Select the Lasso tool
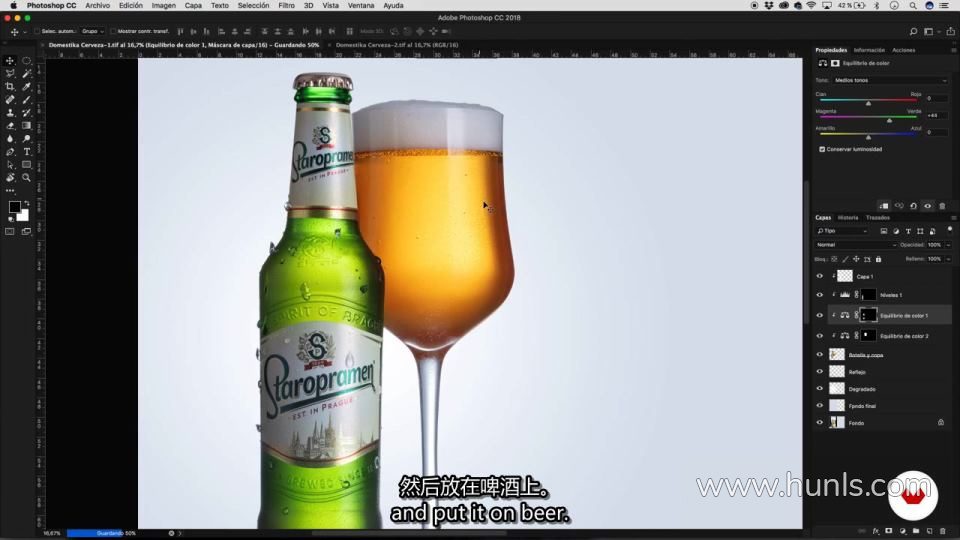 point(10,73)
